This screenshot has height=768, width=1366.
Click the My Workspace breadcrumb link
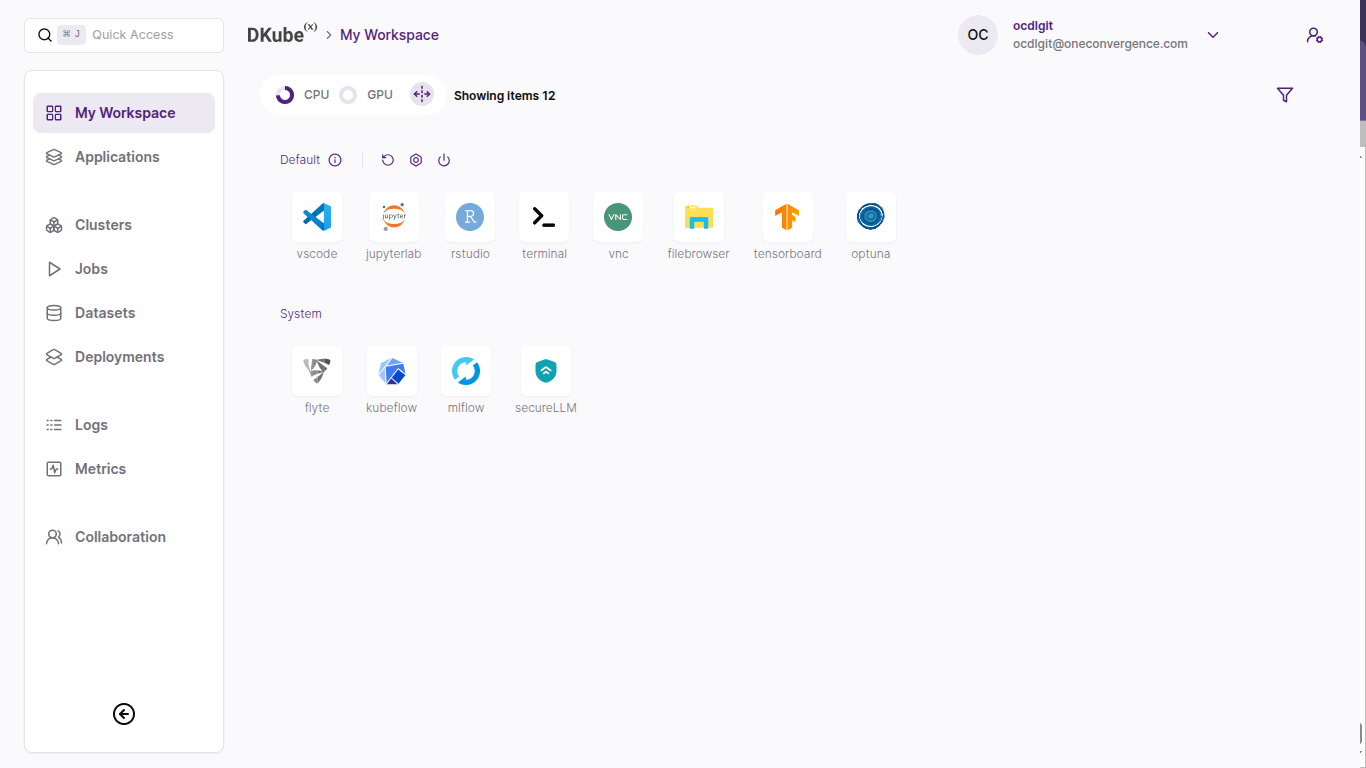click(x=389, y=35)
